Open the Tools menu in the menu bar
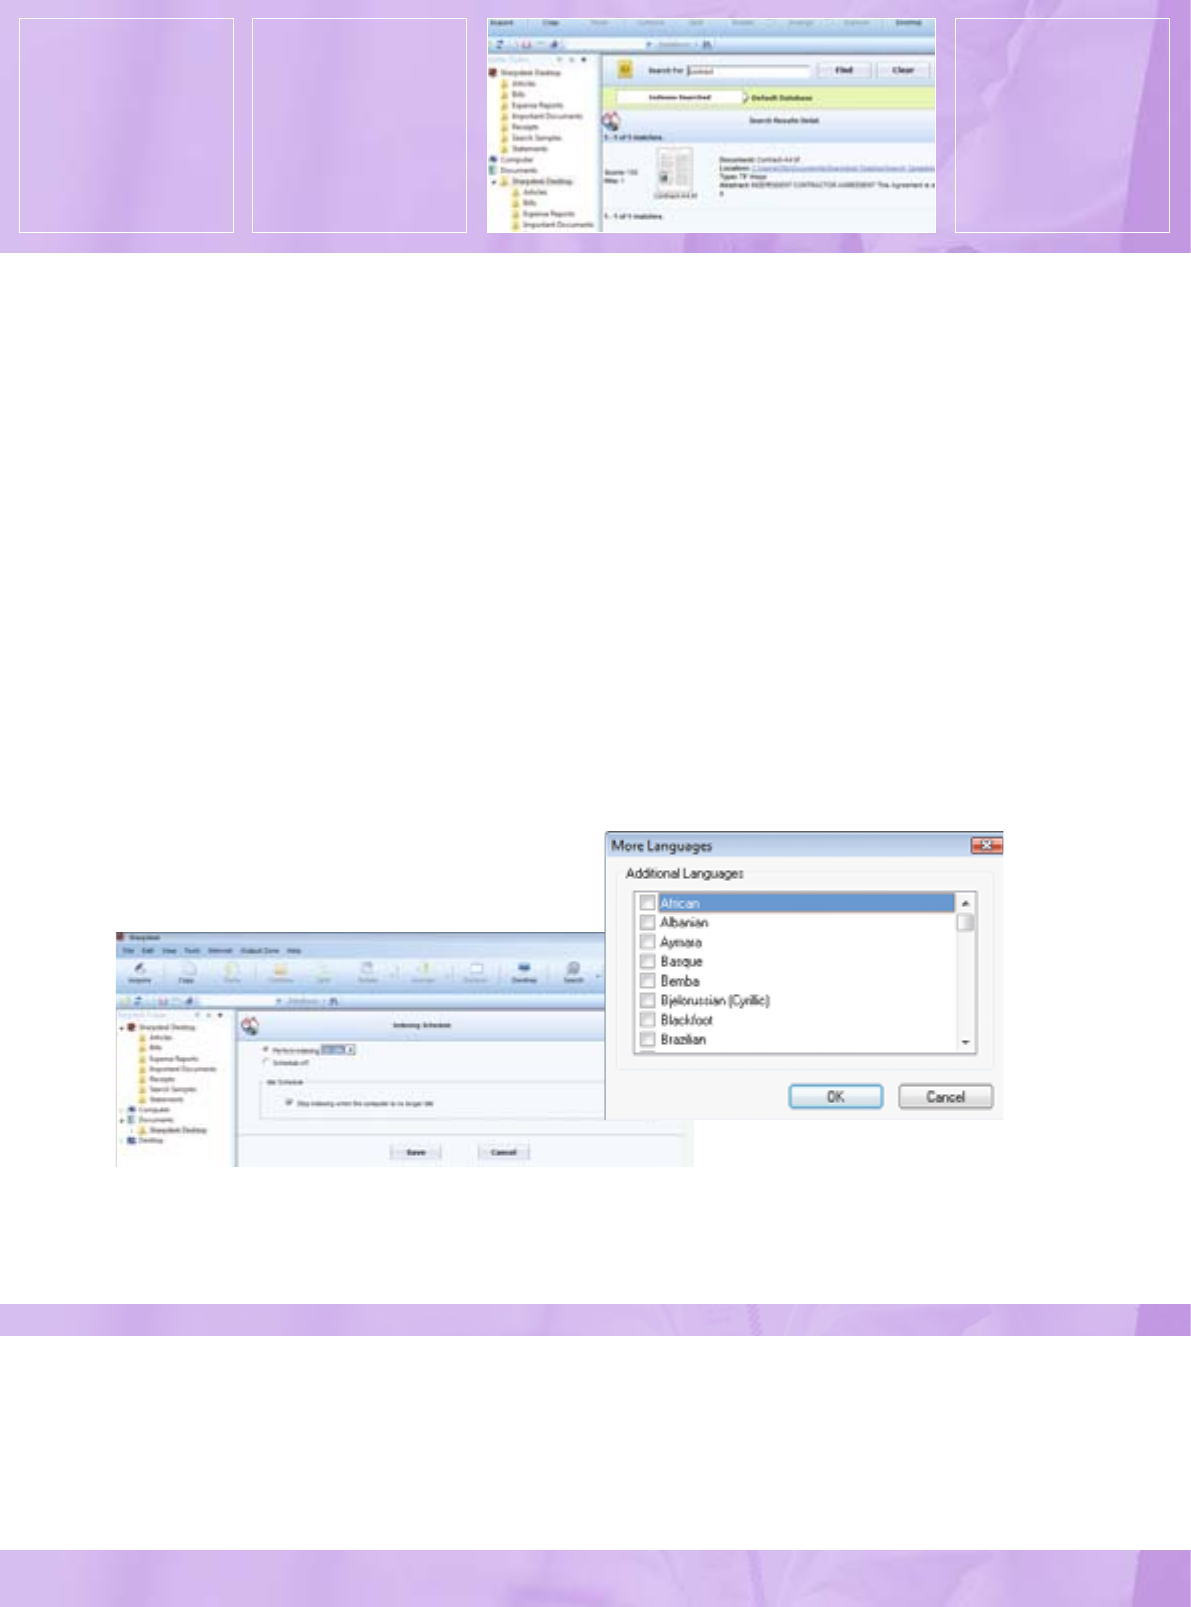1191x1607 pixels. click(192, 950)
